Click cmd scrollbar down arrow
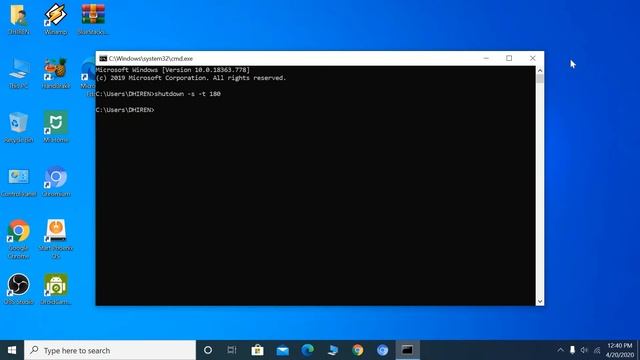The height and width of the screenshot is (360, 640). coord(540,302)
